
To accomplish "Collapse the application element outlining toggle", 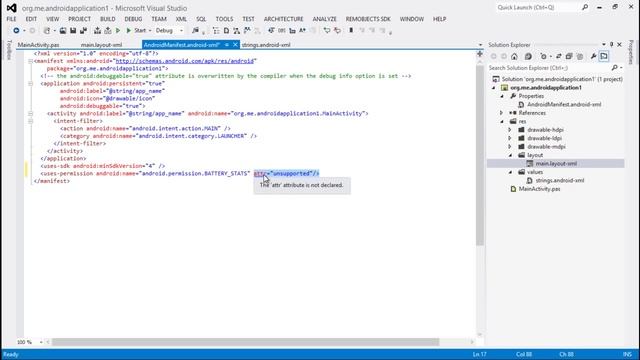I will [x=31, y=83].
